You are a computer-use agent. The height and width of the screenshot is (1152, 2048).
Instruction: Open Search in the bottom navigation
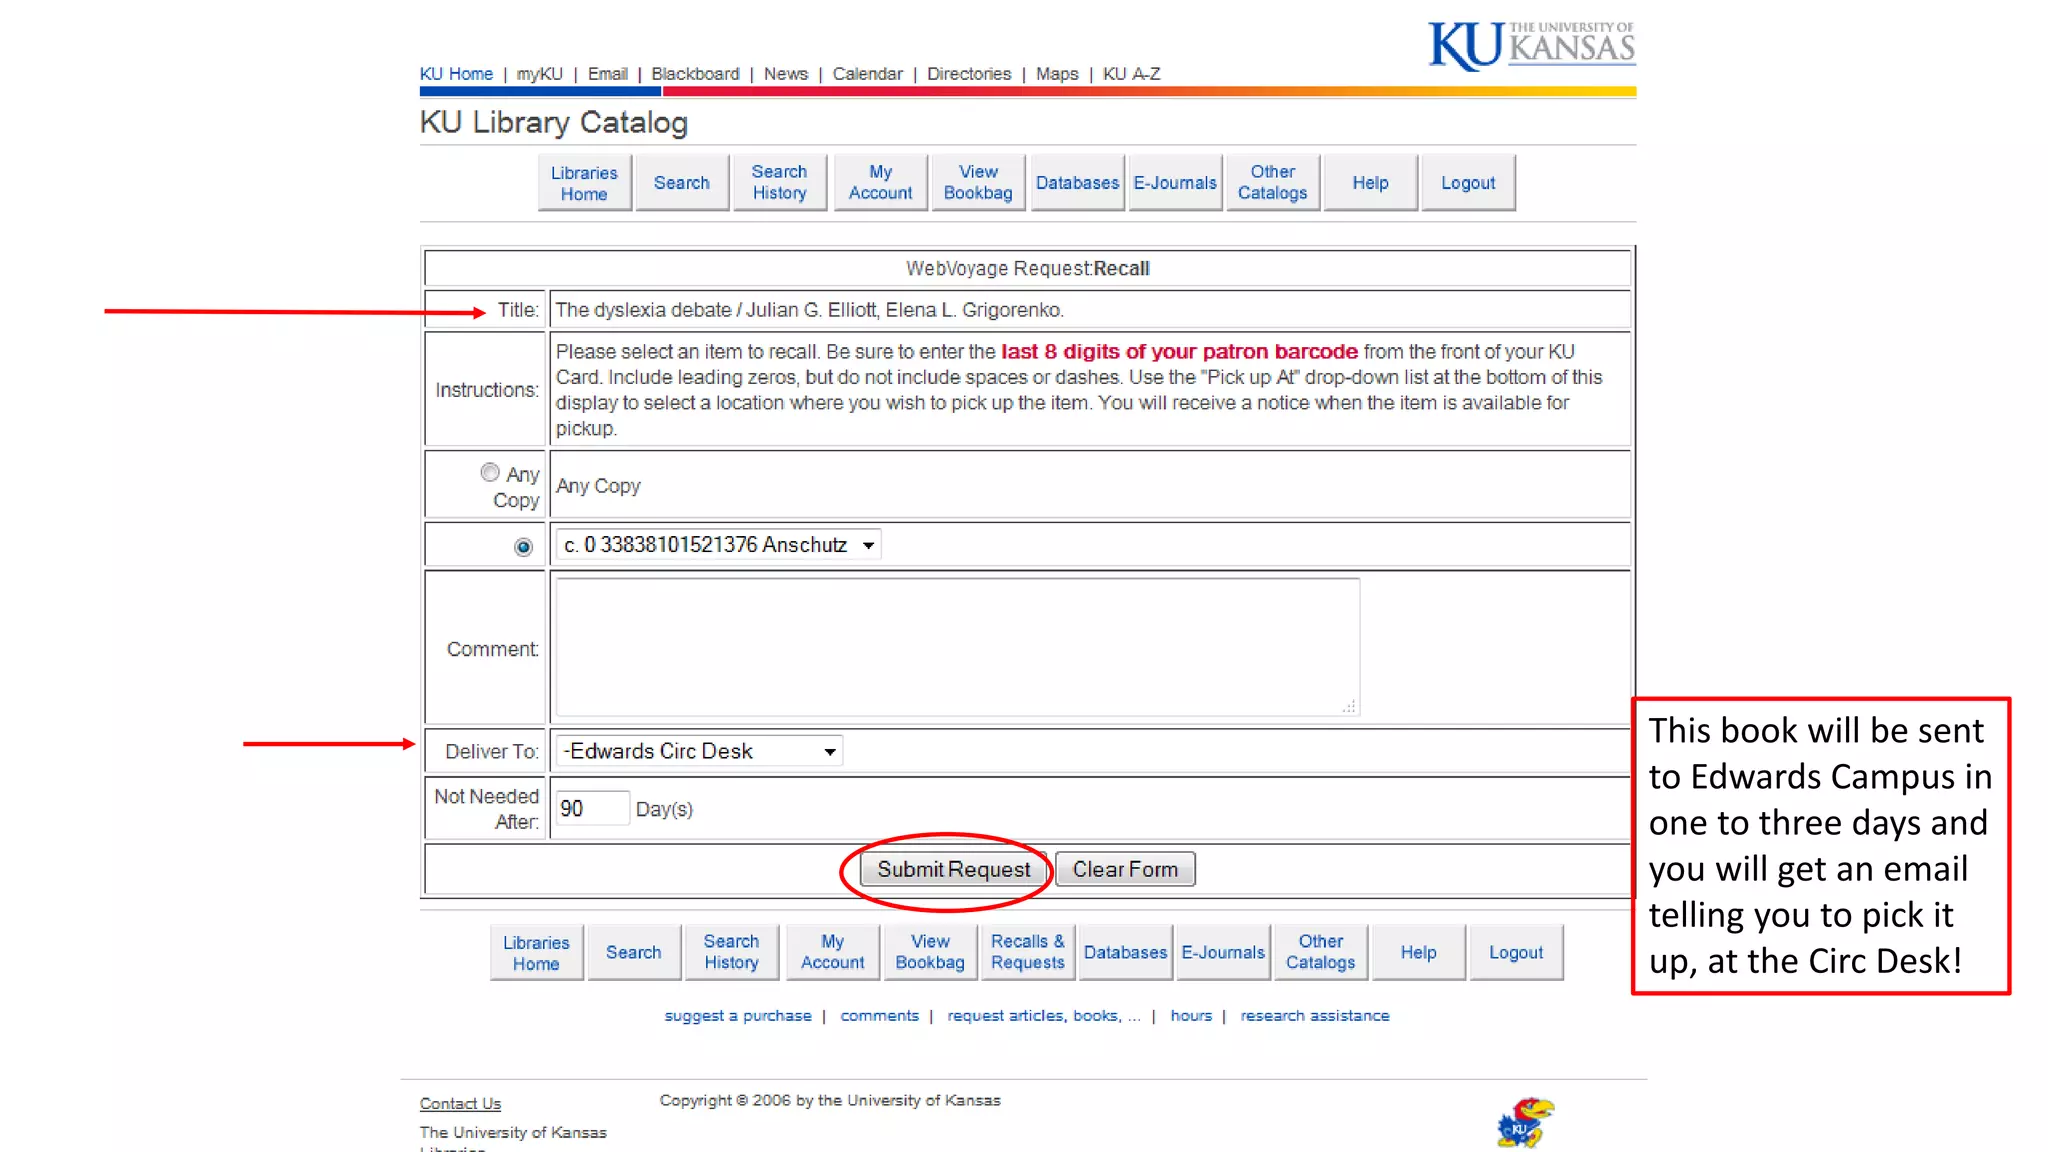(633, 953)
